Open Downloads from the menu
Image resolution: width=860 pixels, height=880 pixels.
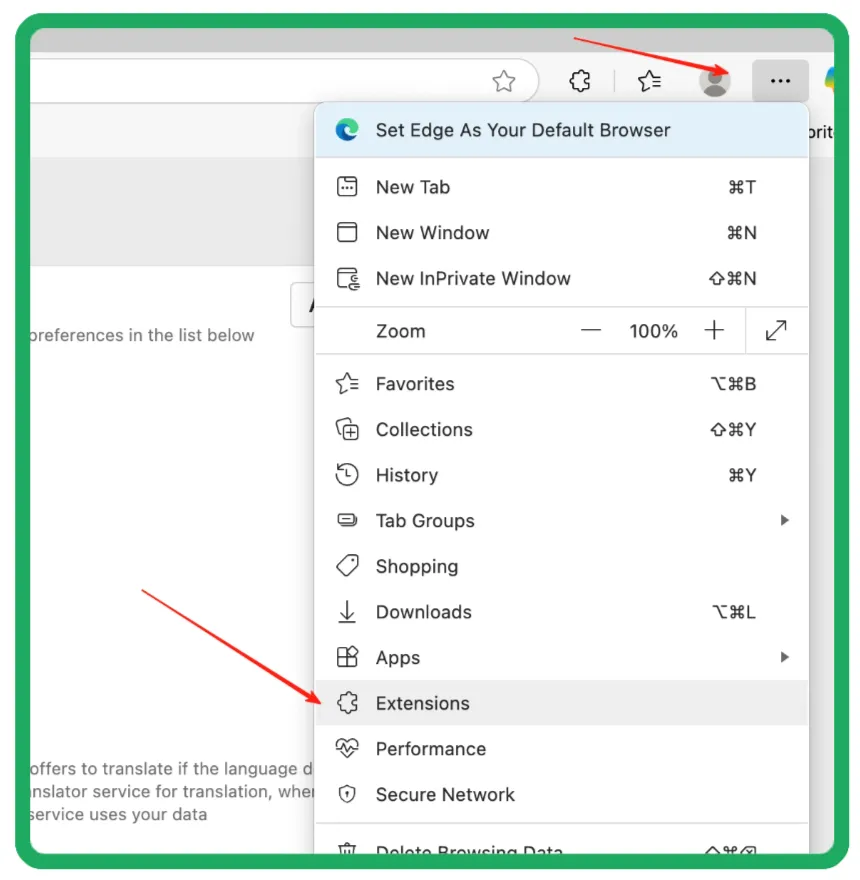(x=423, y=612)
